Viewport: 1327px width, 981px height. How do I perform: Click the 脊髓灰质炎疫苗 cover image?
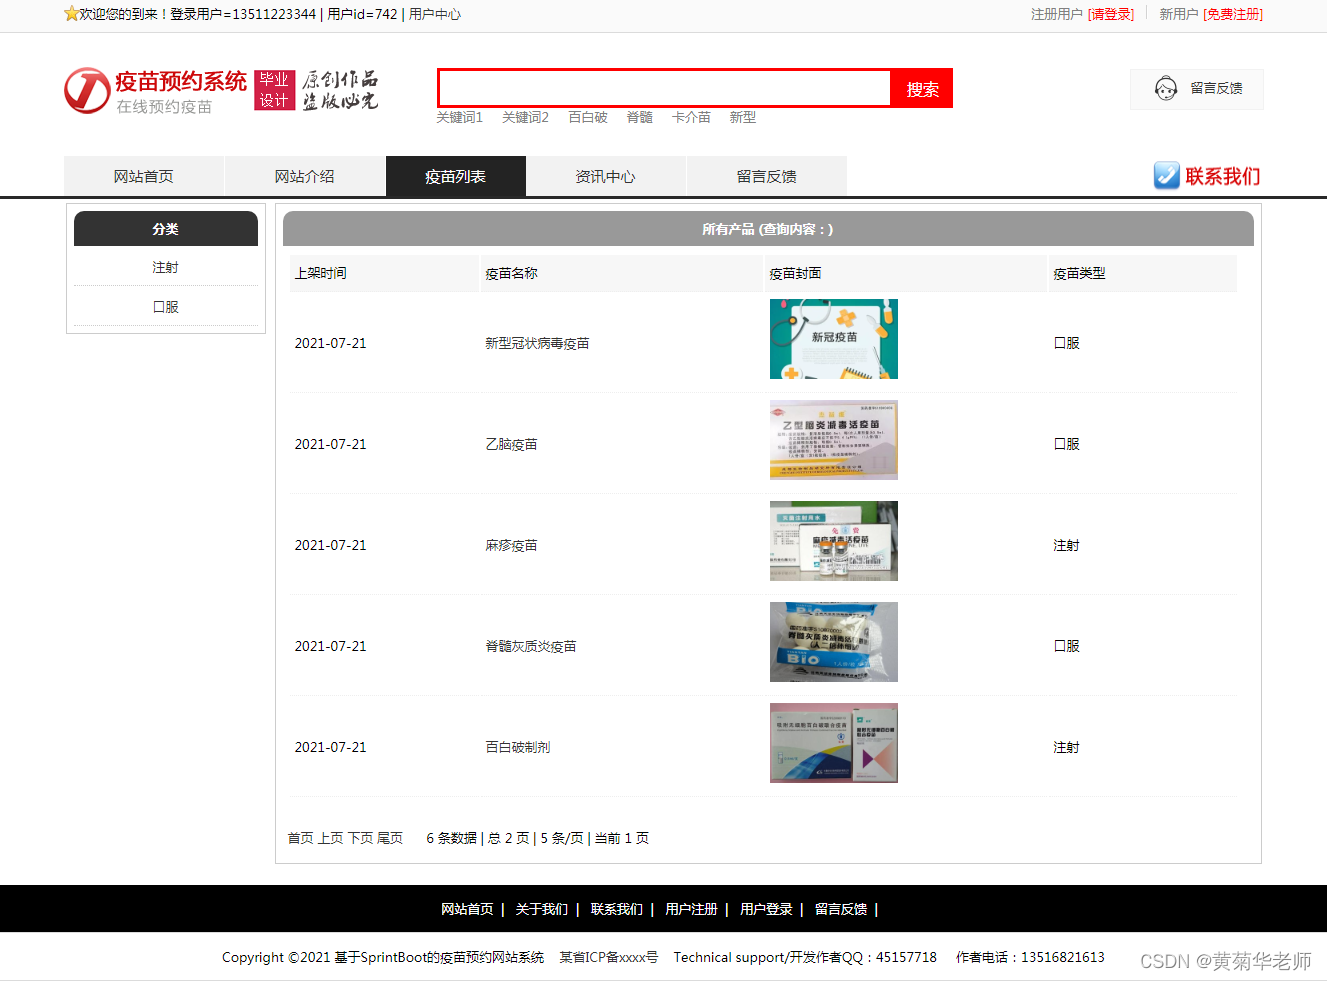pos(834,642)
